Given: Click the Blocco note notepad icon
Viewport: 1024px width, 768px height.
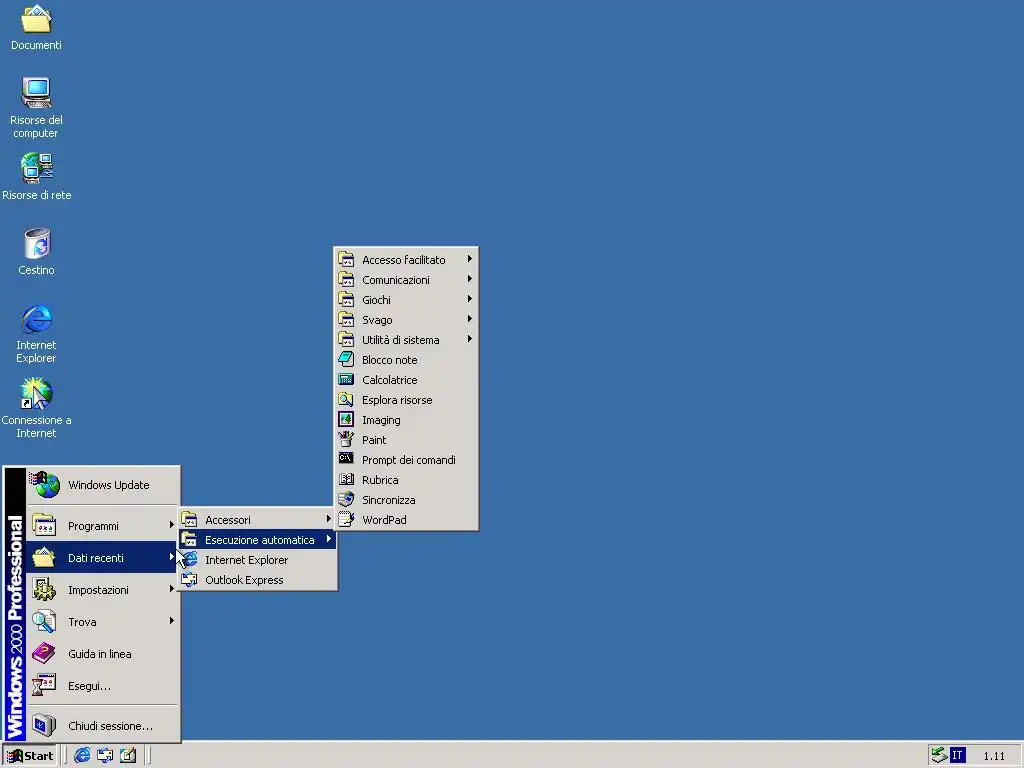Looking at the screenshot, I should pyautogui.click(x=346, y=359).
